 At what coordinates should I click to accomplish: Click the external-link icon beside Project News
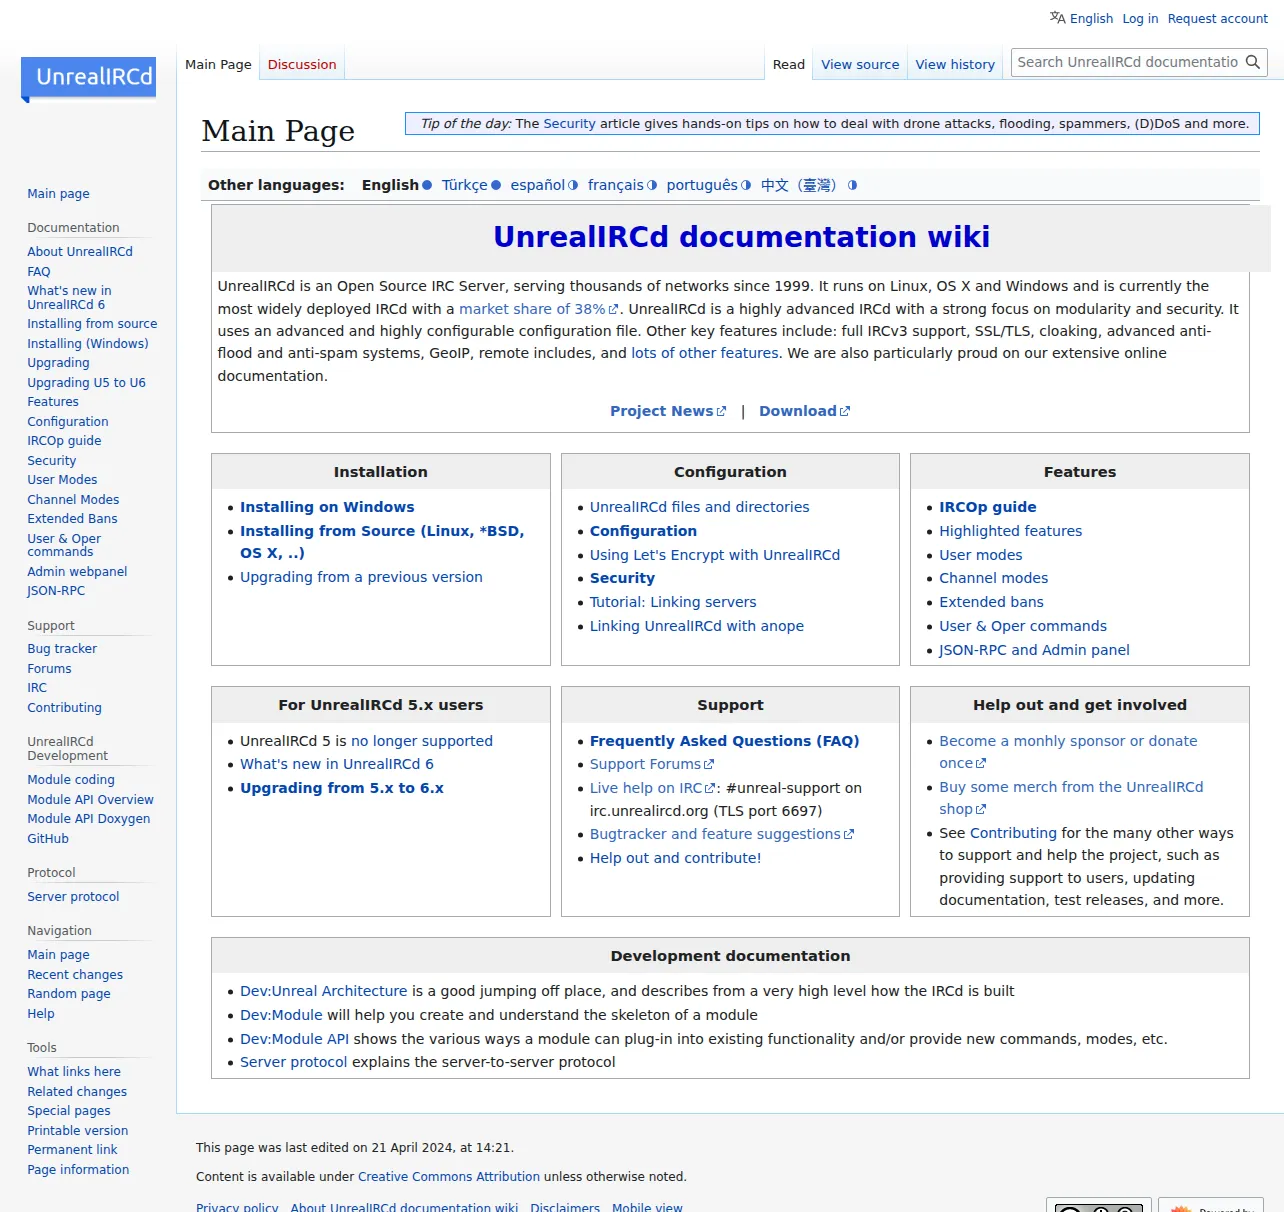point(721,411)
